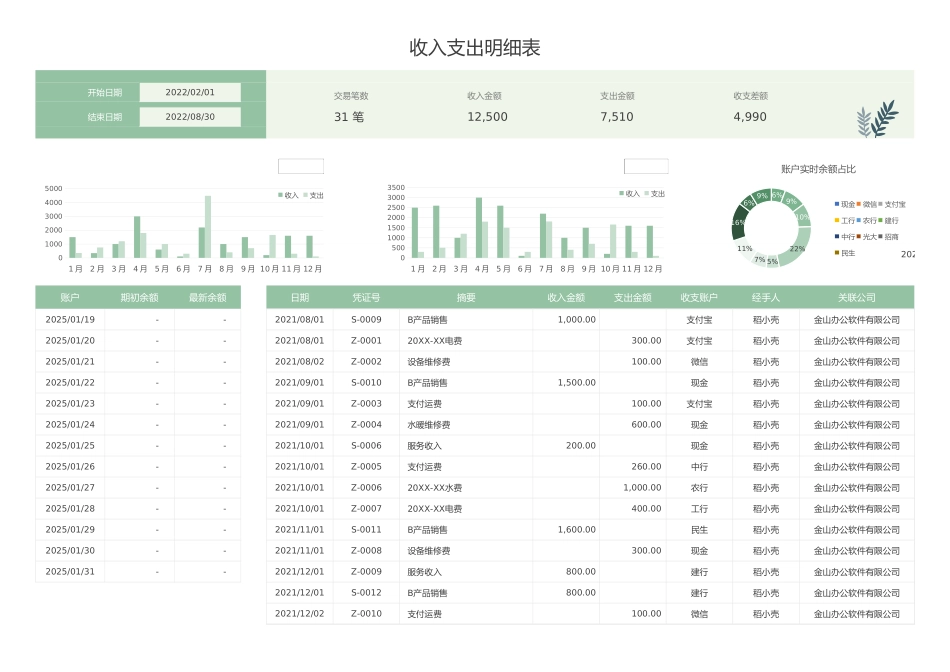Viewport: 950px width, 672px height.
Task: Select voucher number Z-0010
Action: coord(367,613)
